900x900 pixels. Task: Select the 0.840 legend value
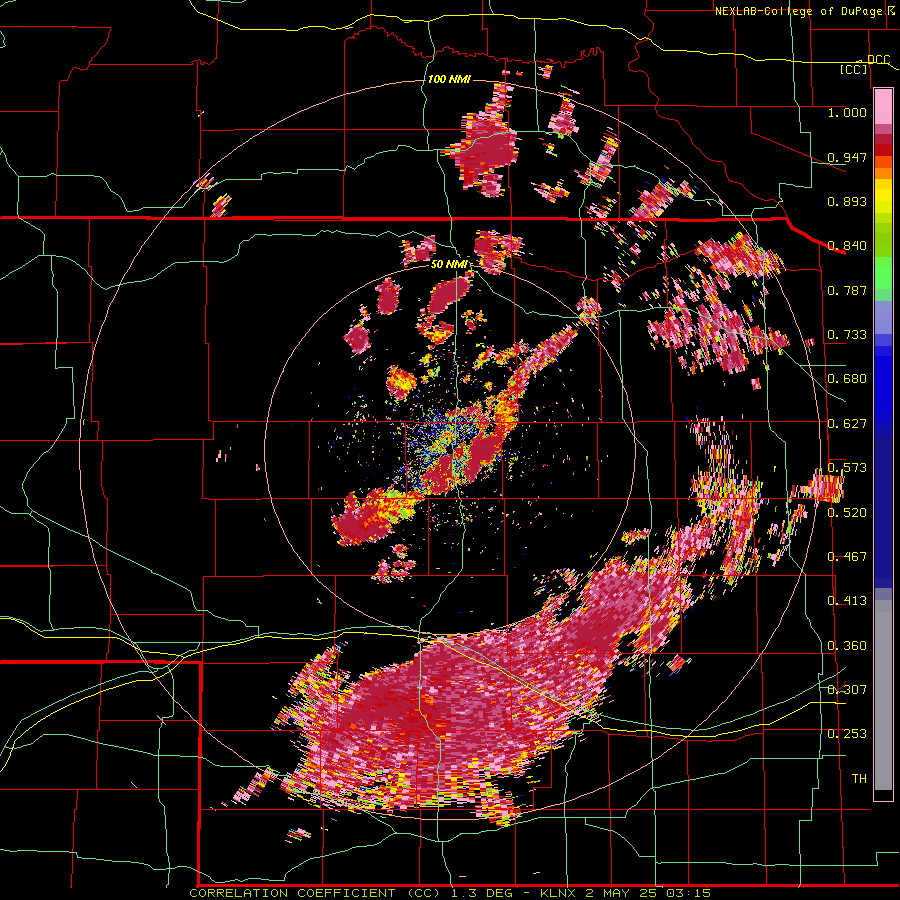tap(847, 246)
